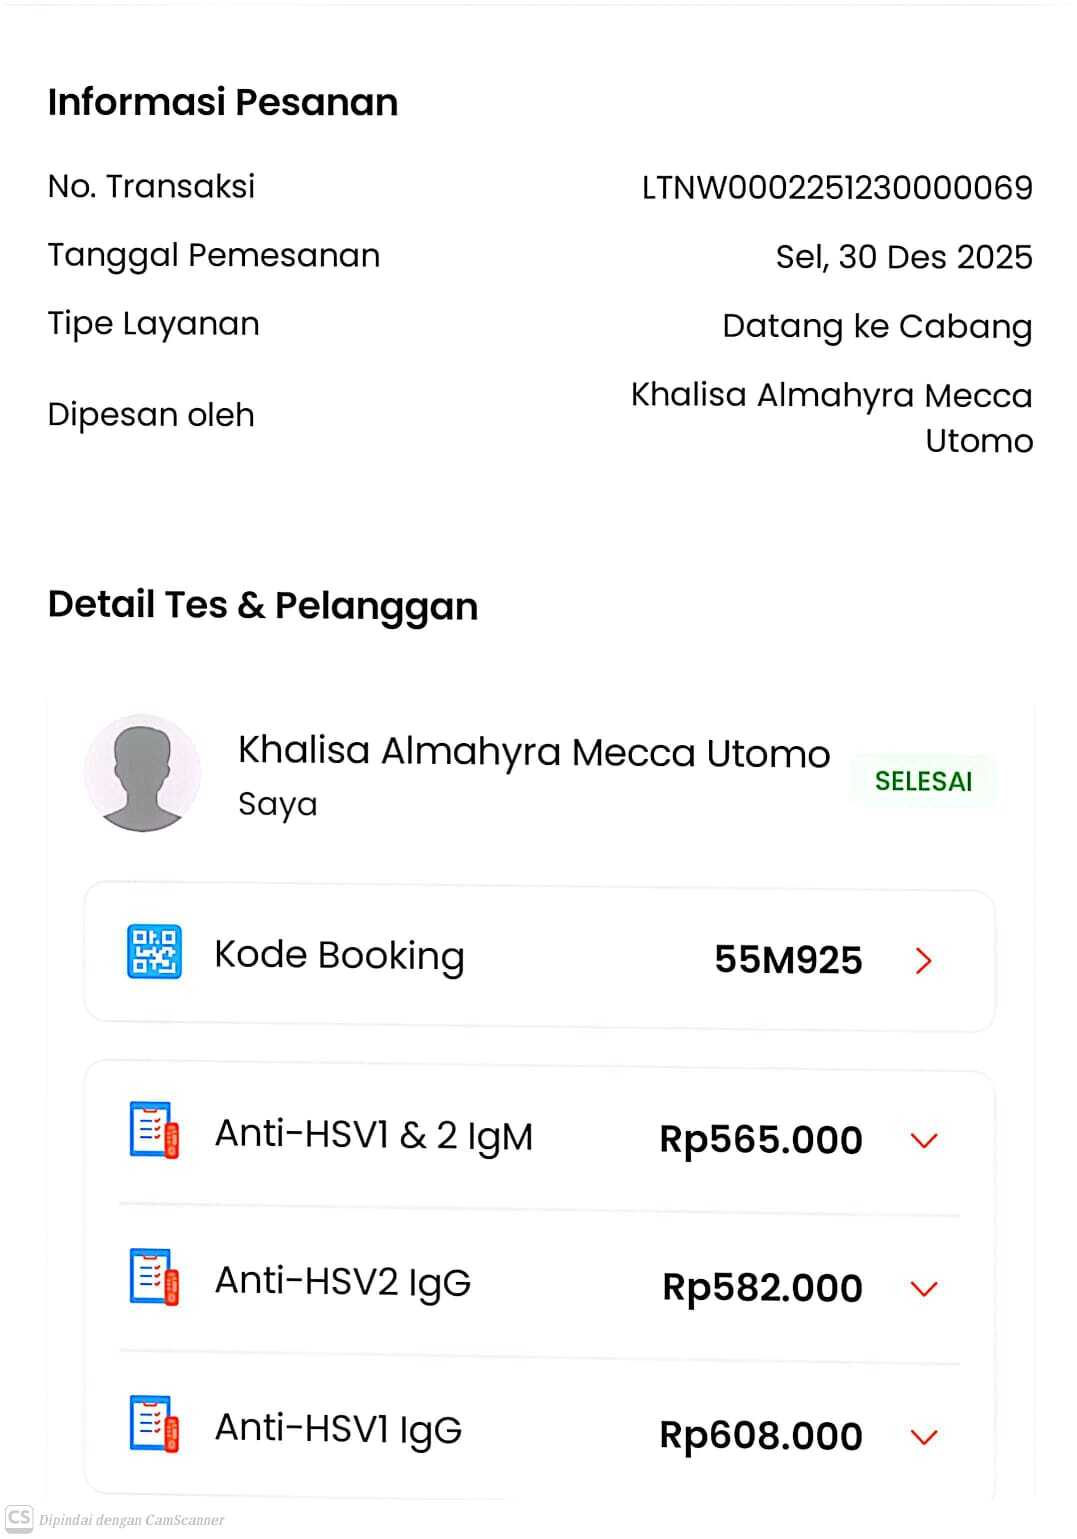
Task: Tap the QR code icon beside Kode Booking
Action: 154,951
